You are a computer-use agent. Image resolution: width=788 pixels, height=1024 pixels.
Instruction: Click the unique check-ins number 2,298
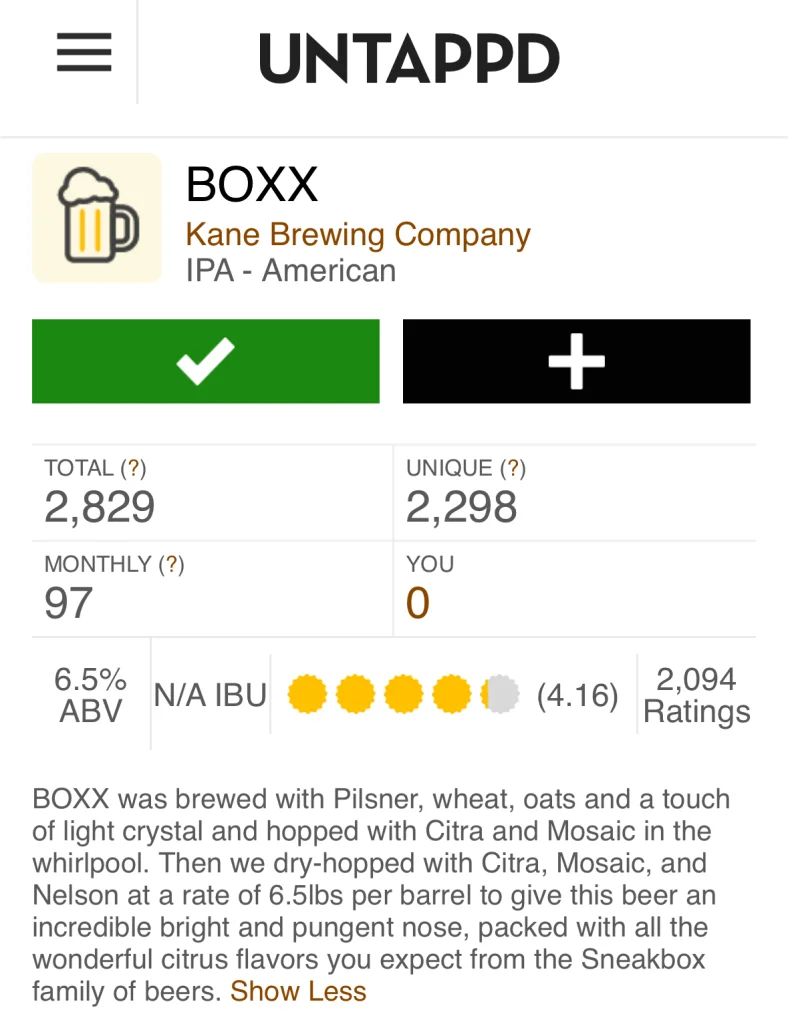pyautogui.click(x=461, y=507)
